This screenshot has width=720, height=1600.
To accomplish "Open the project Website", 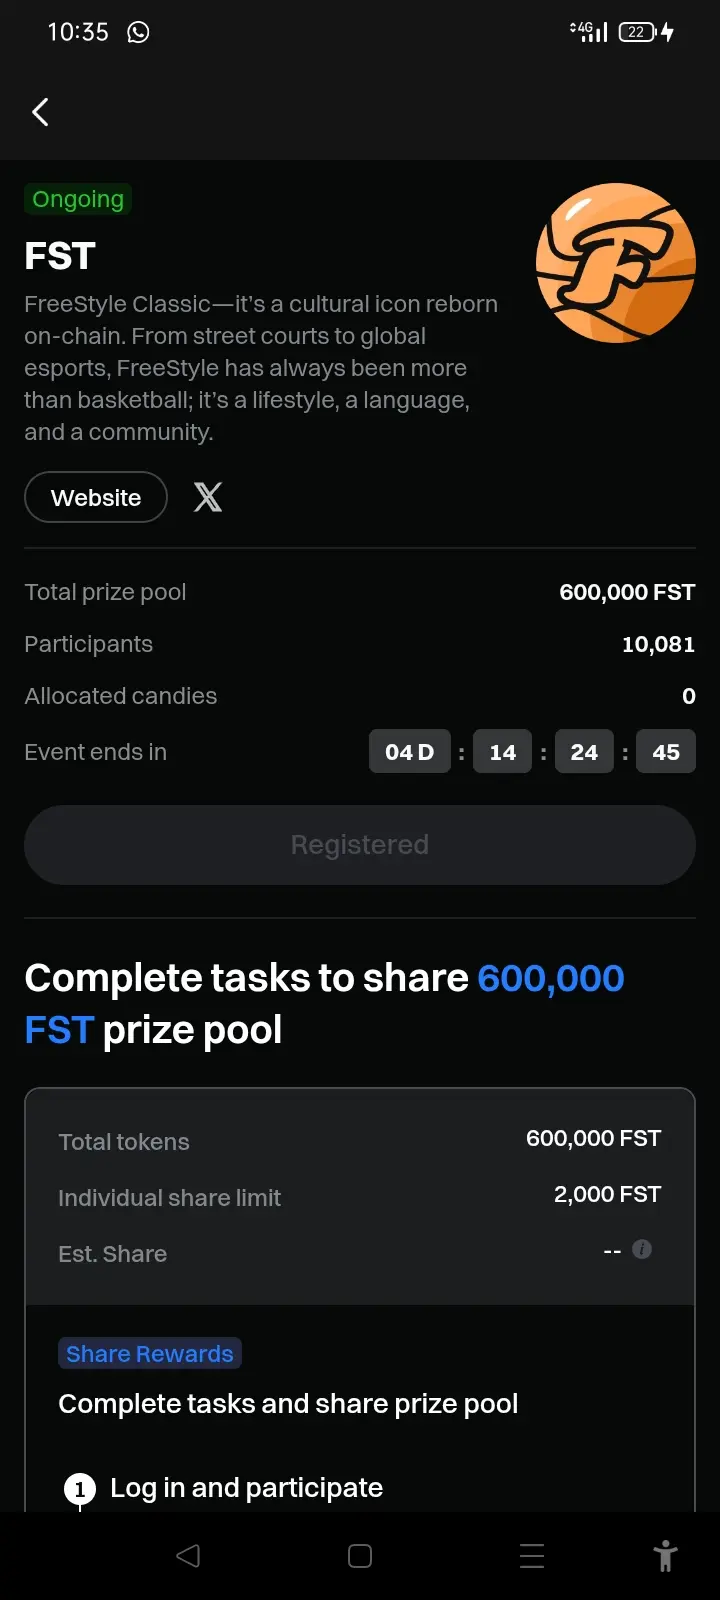I will (96, 497).
